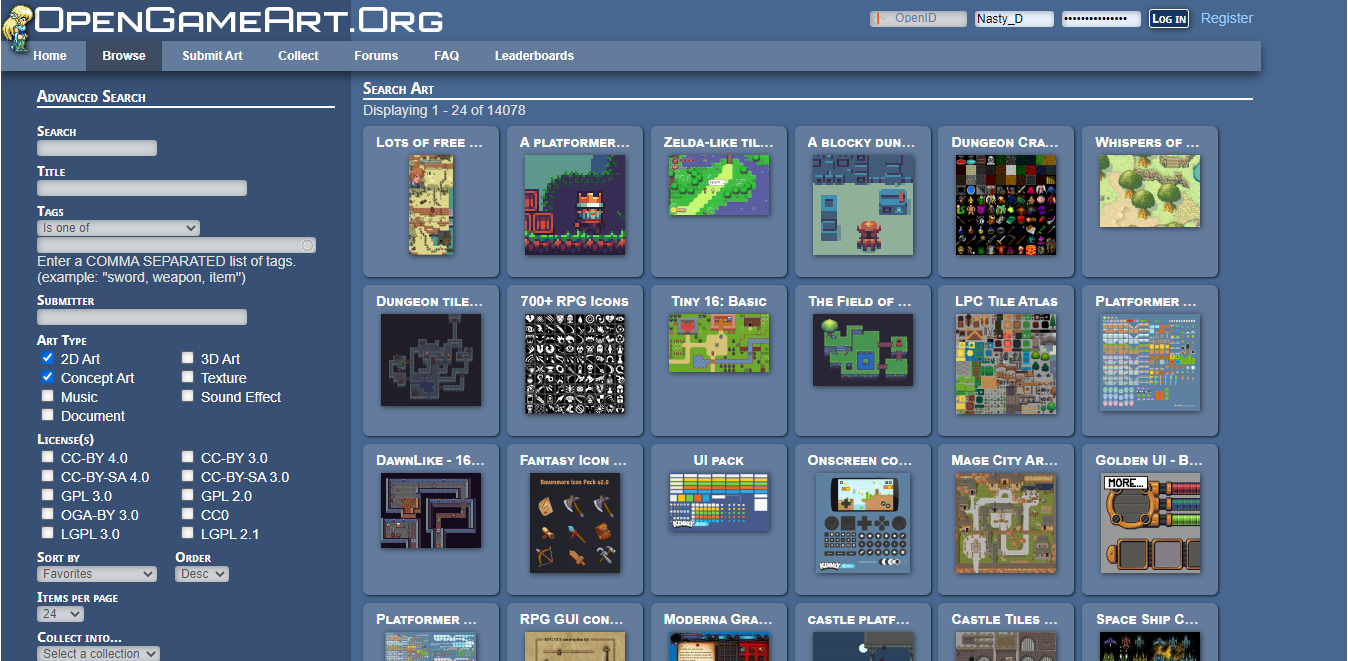
Task: Click the Log in button
Action: click(1169, 19)
